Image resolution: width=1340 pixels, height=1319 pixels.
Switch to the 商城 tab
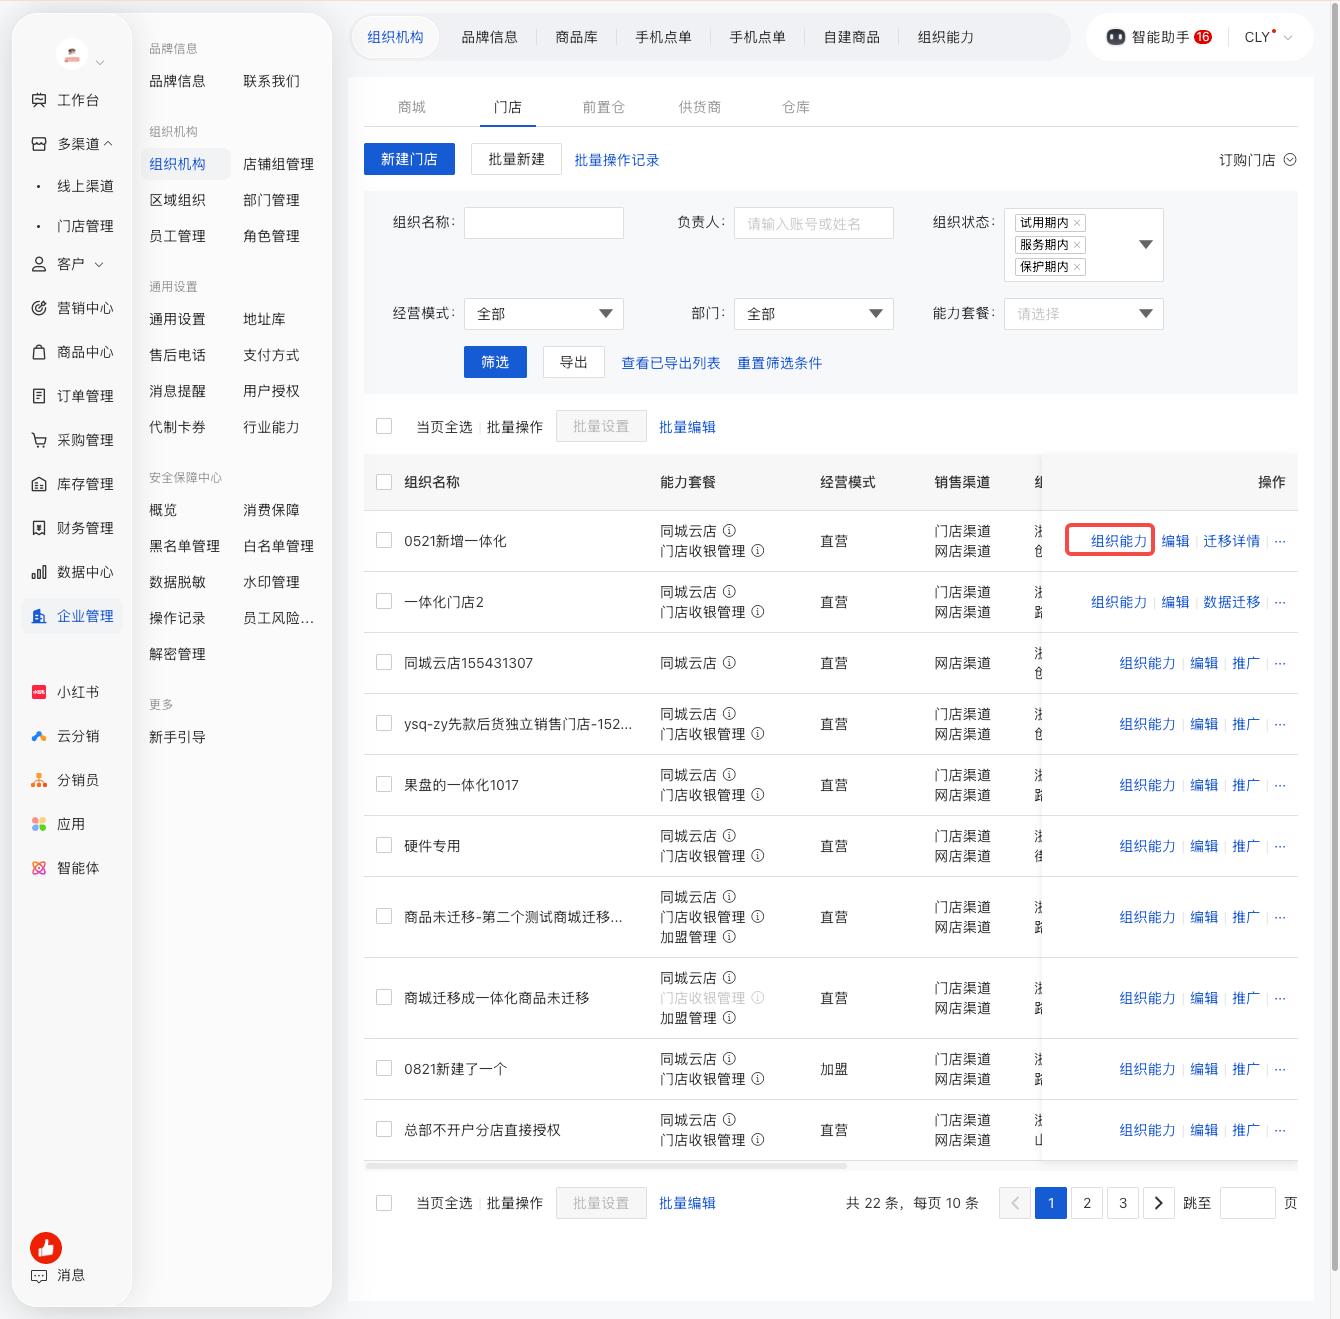coord(412,107)
